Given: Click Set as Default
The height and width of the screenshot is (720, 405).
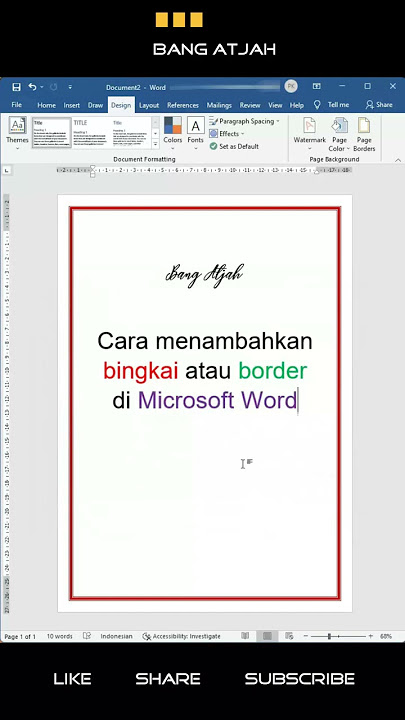Looking at the screenshot, I should point(234,146).
